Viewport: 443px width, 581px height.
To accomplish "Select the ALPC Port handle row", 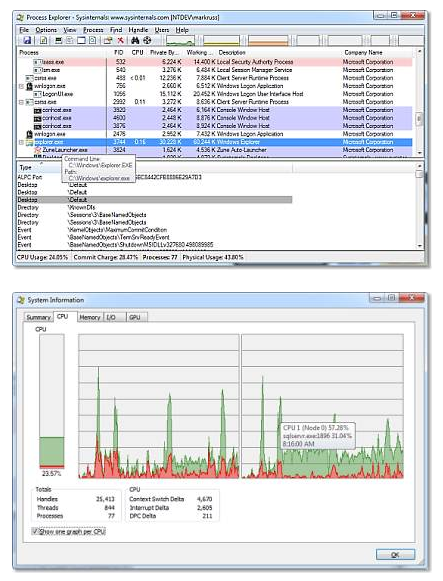I will point(155,177).
